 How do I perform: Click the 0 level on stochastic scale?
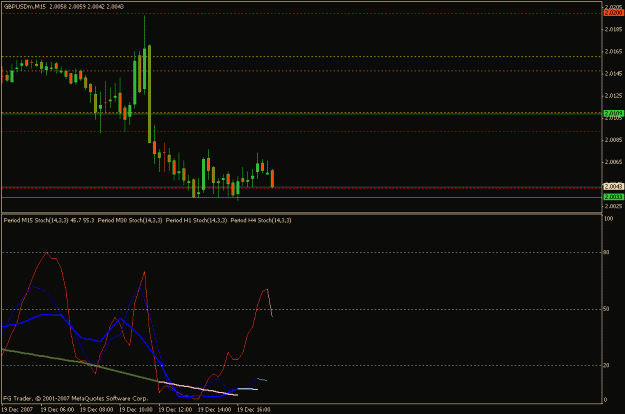[606, 400]
